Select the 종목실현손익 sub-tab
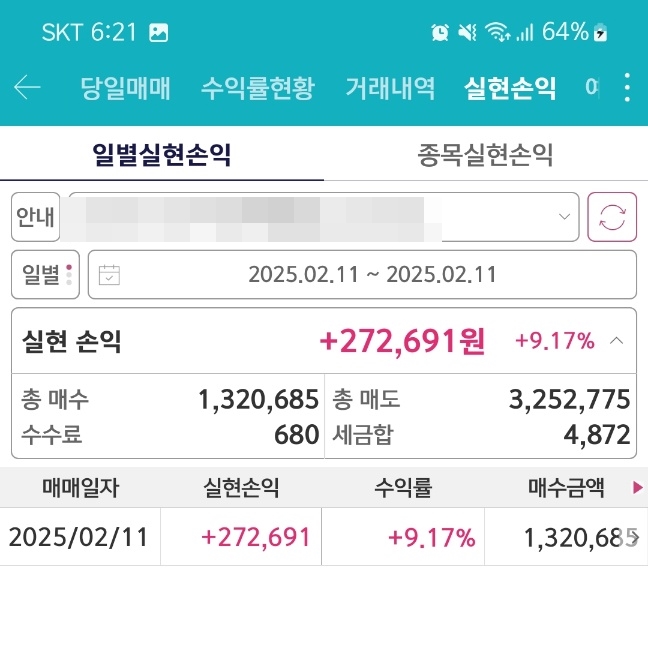Image resolution: width=648 pixels, height=655 pixels. click(x=485, y=155)
